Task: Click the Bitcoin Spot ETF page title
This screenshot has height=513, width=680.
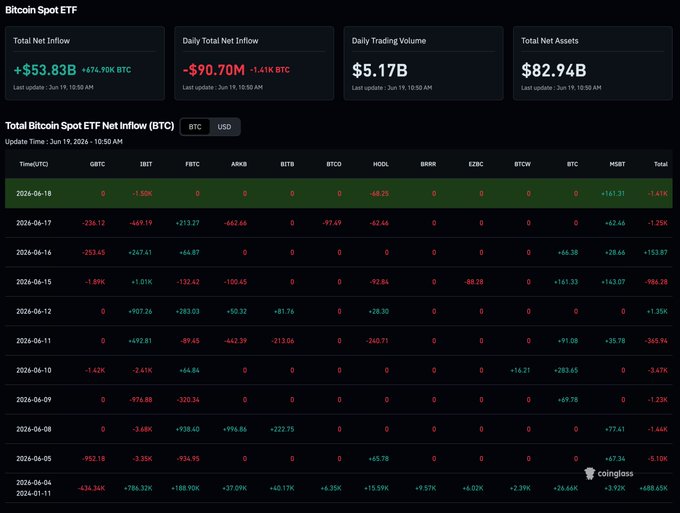Action: point(41,10)
